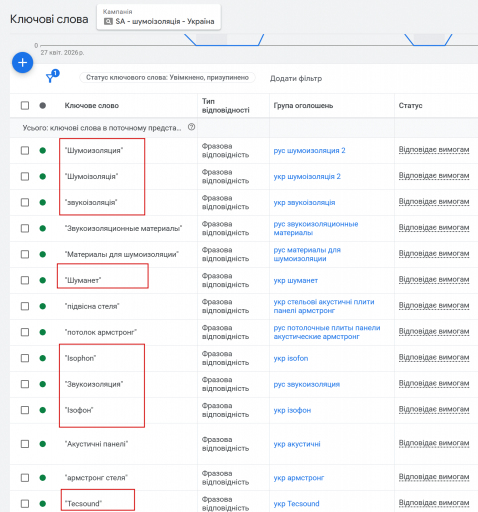The height and width of the screenshot is (512, 478).
Task: Sort by Ключове слово column header
Action: 92,106
